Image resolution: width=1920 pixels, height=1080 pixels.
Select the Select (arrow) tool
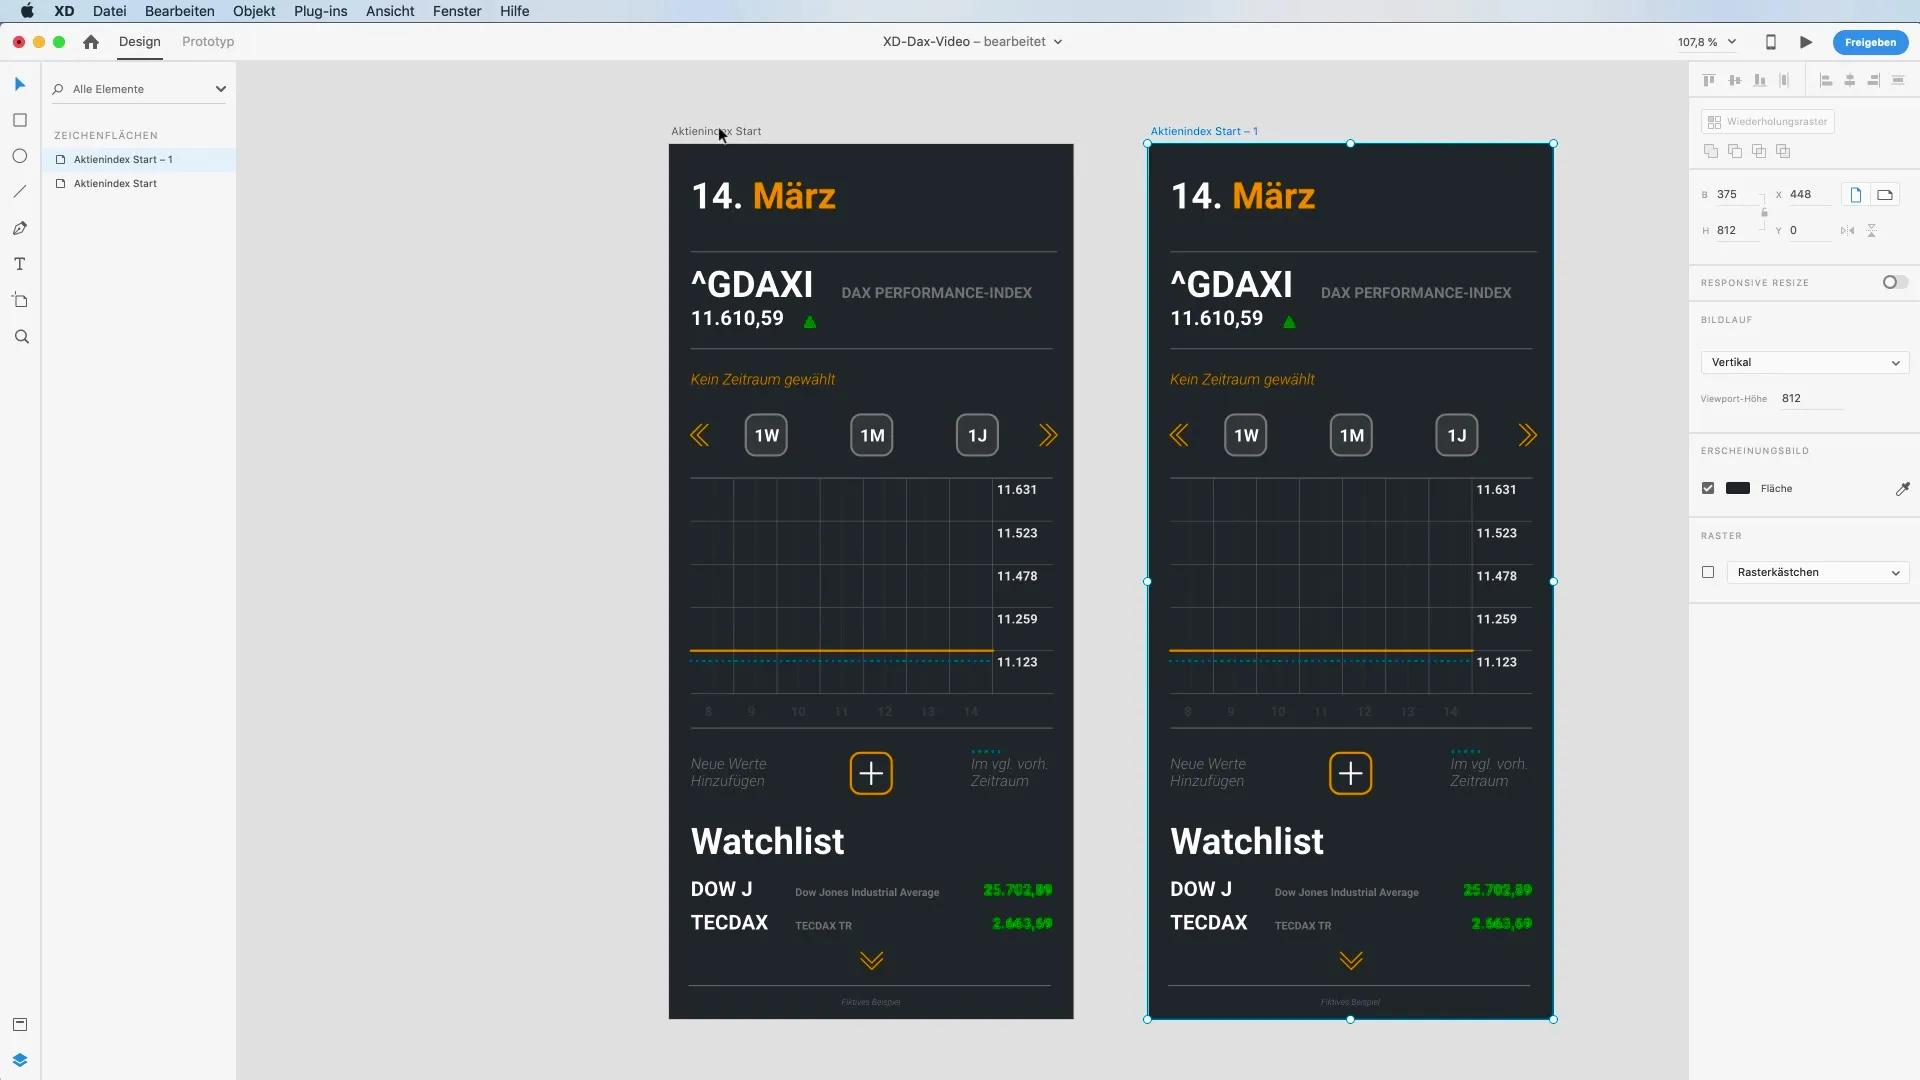pyautogui.click(x=20, y=84)
